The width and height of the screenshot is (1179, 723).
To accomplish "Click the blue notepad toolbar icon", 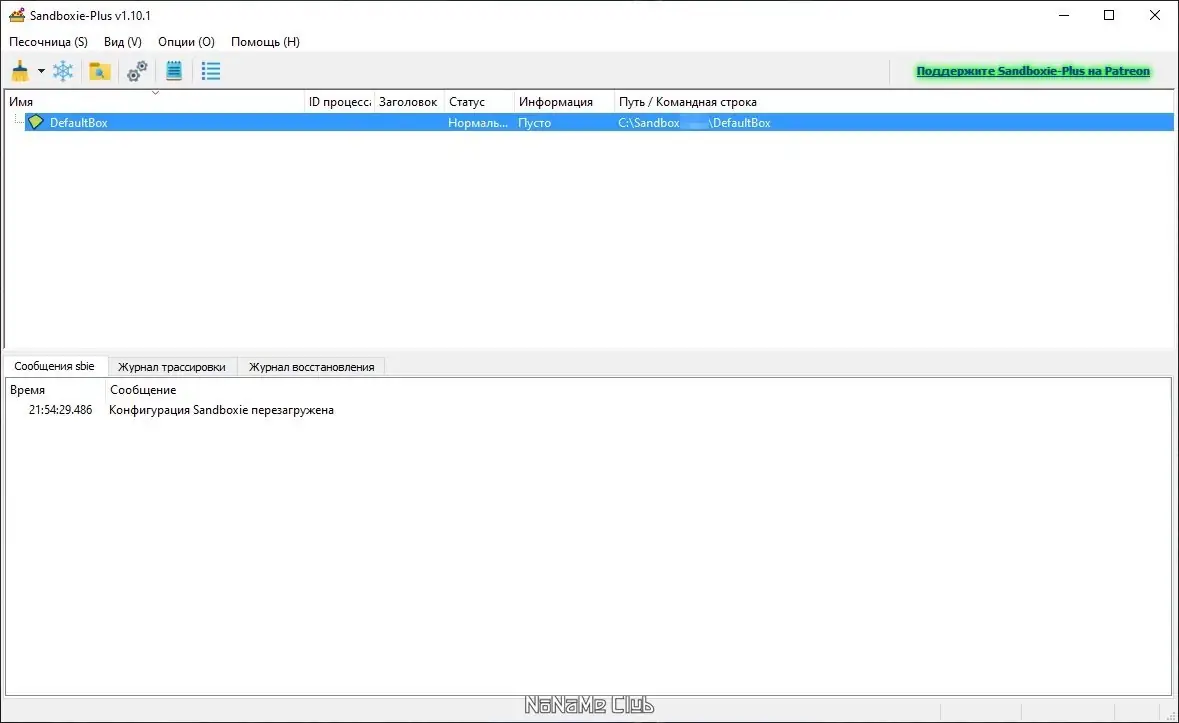I will coord(174,71).
